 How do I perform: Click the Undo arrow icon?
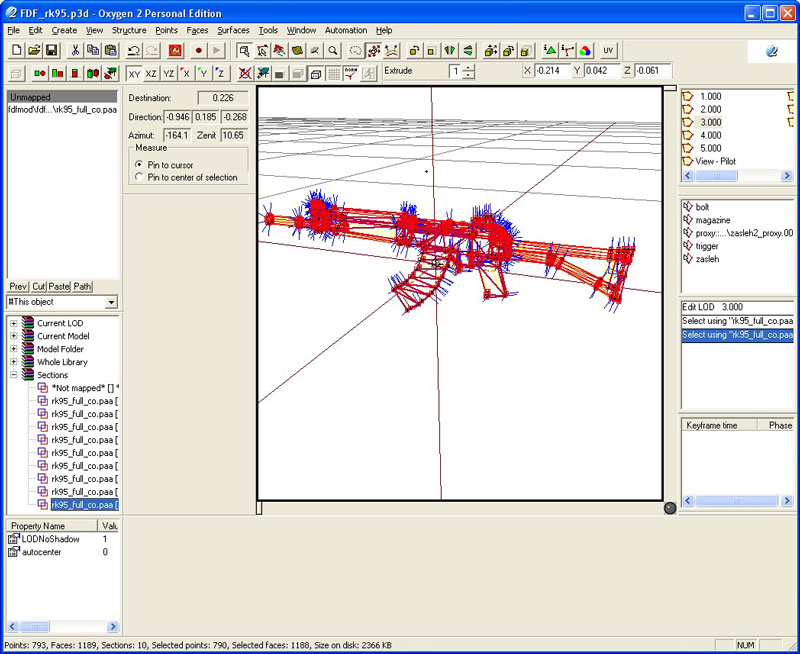pos(133,50)
